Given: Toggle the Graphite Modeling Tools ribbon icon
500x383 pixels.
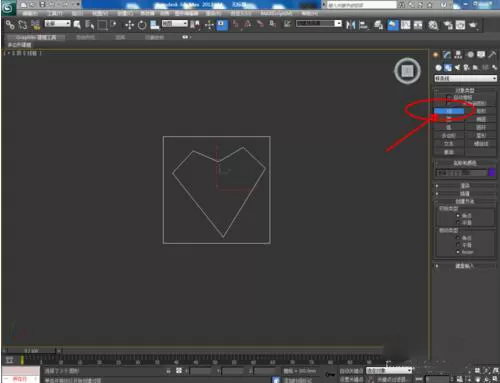Looking at the screenshot, I should (x=393, y=25).
